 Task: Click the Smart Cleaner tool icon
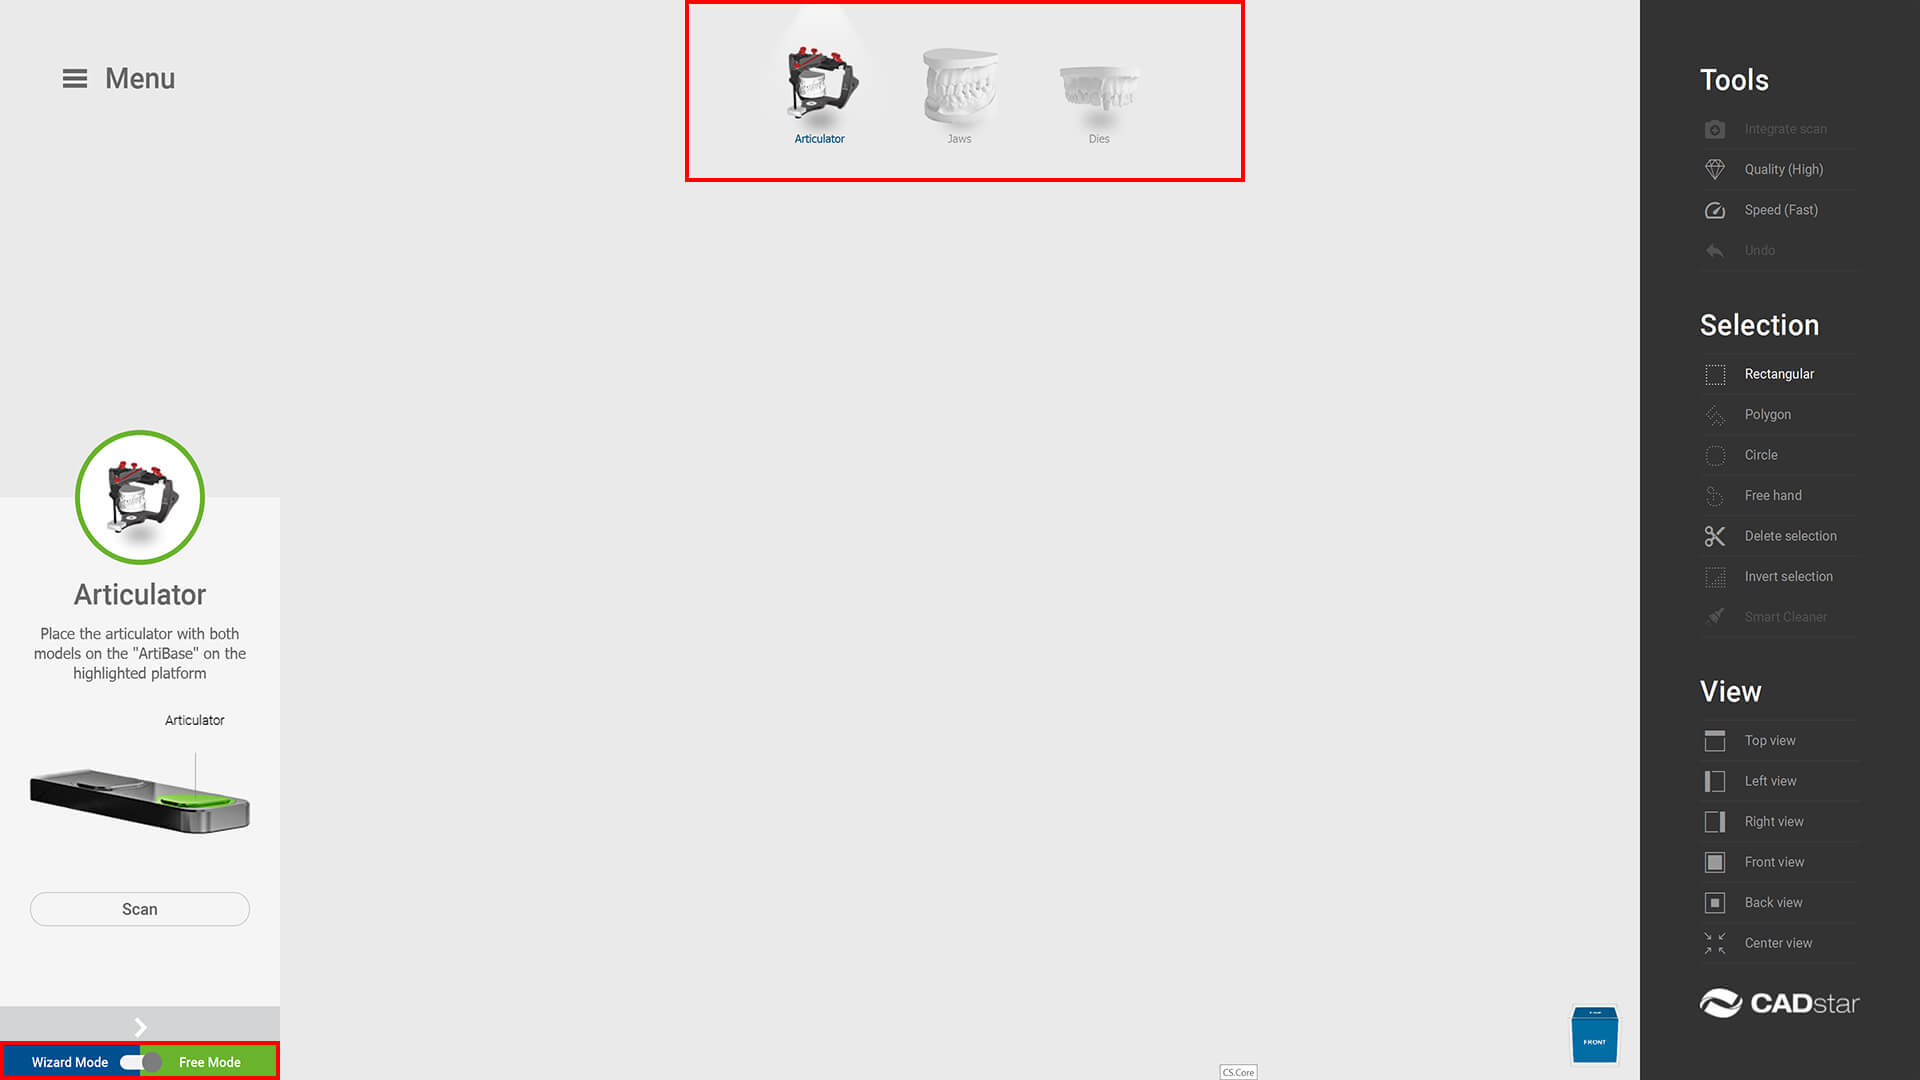click(1714, 616)
